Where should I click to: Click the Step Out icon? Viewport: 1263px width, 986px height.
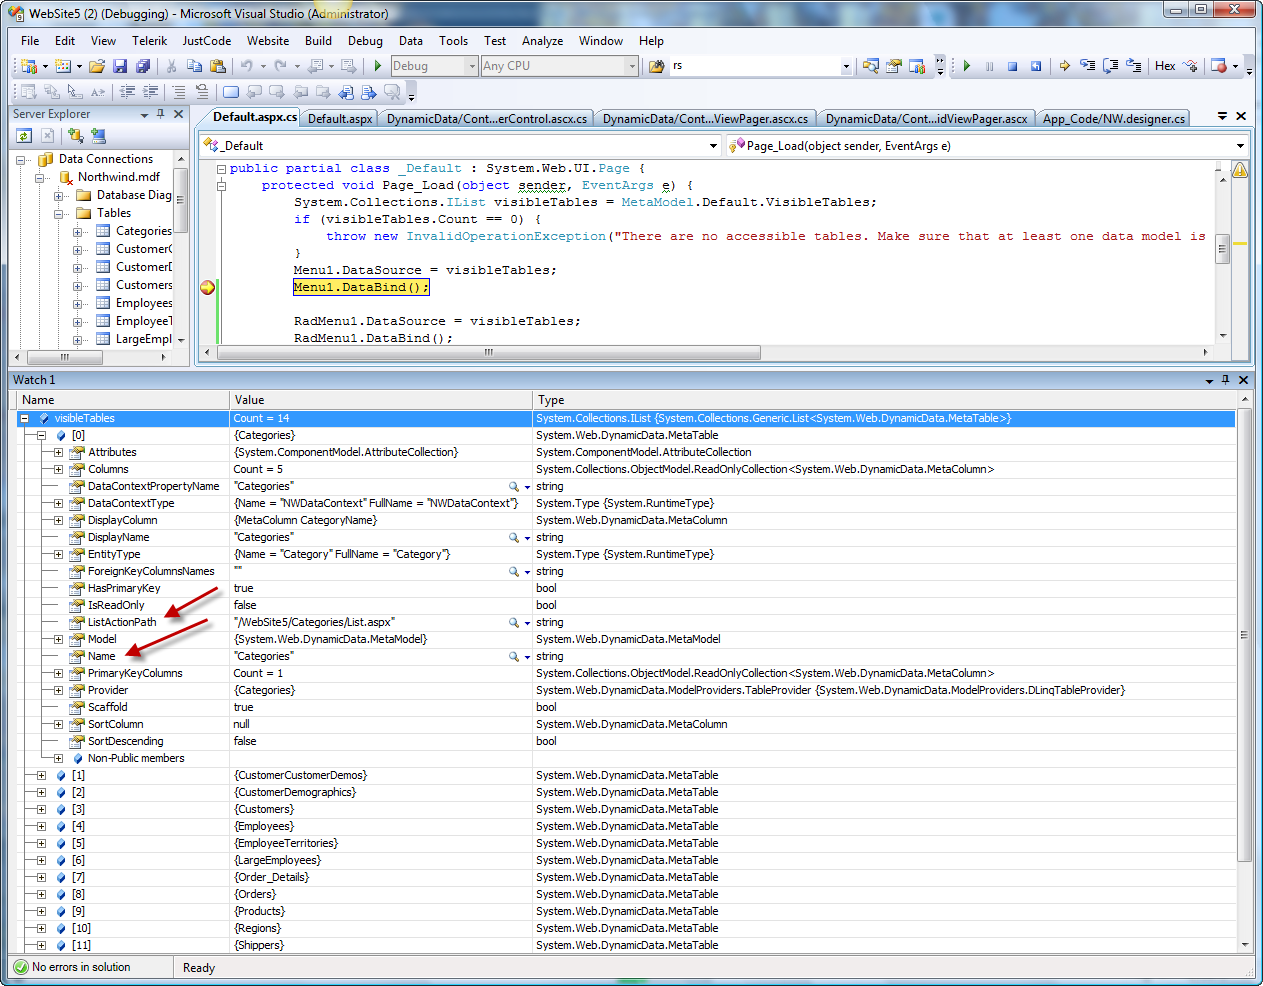tap(1133, 66)
